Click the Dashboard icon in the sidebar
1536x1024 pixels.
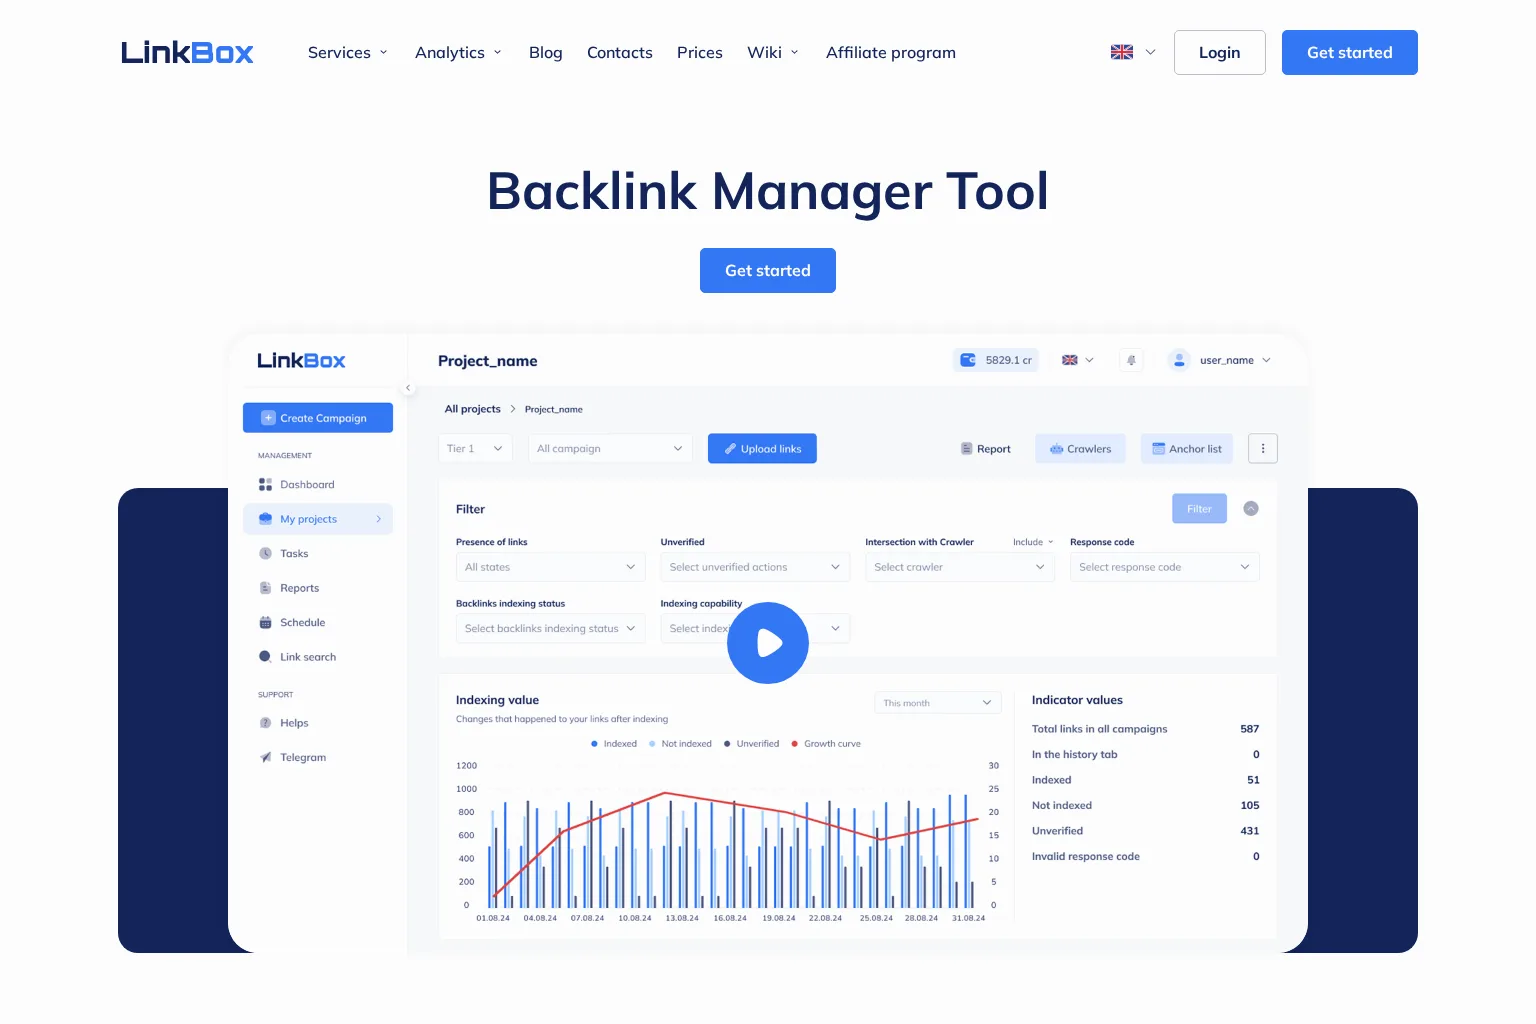point(265,485)
